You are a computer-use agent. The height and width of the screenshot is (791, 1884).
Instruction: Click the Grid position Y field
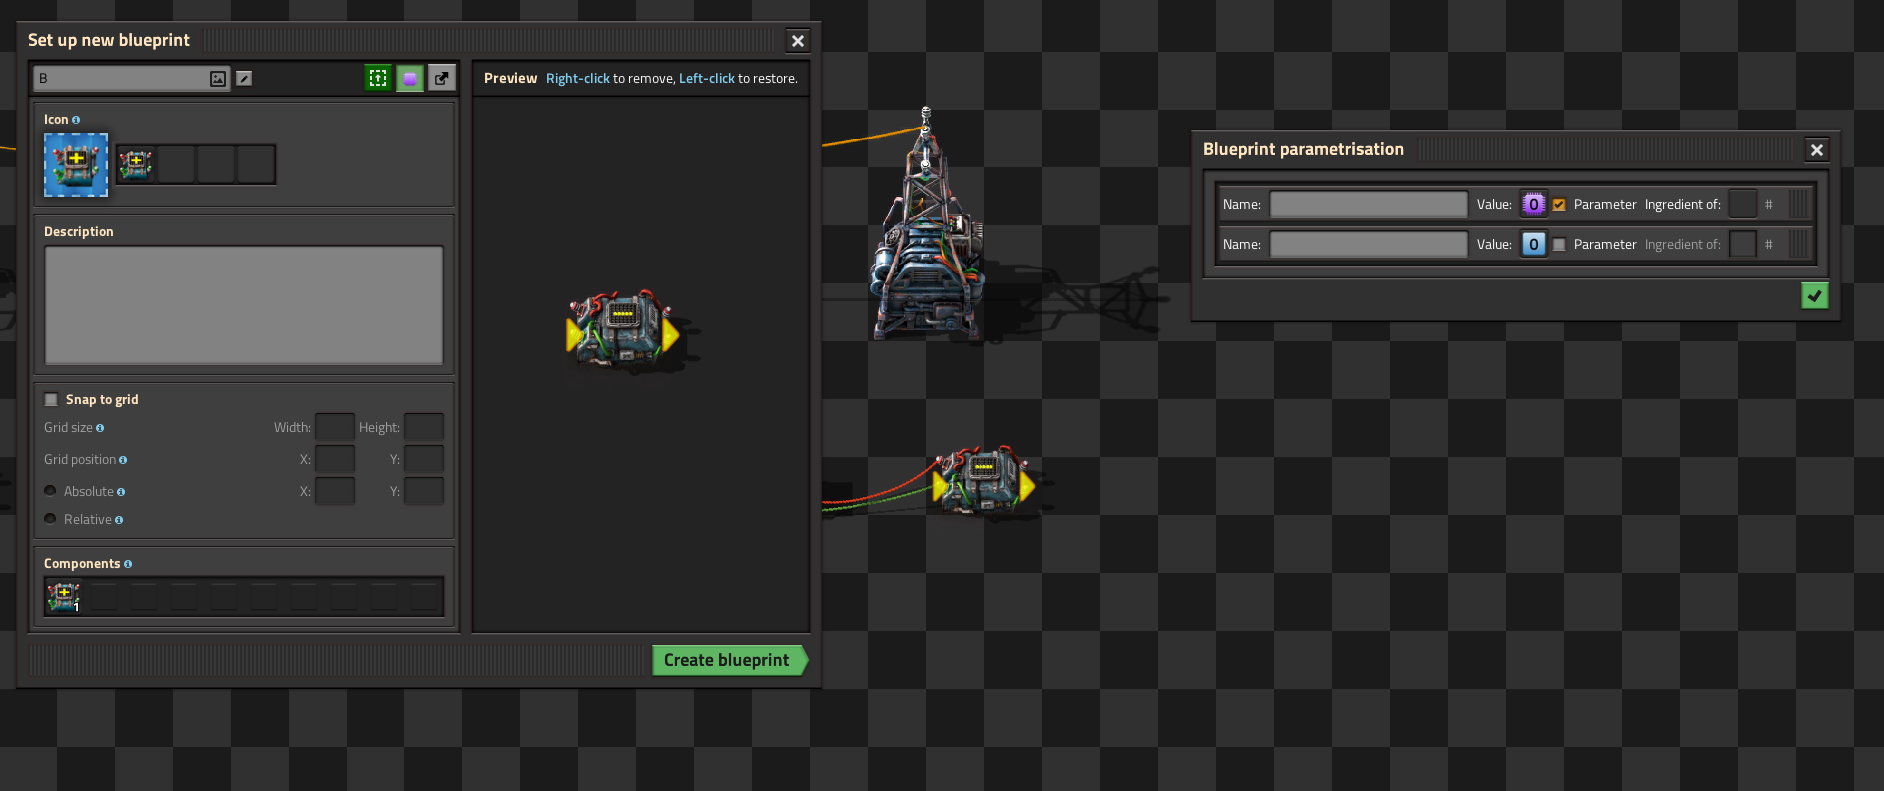(x=424, y=459)
